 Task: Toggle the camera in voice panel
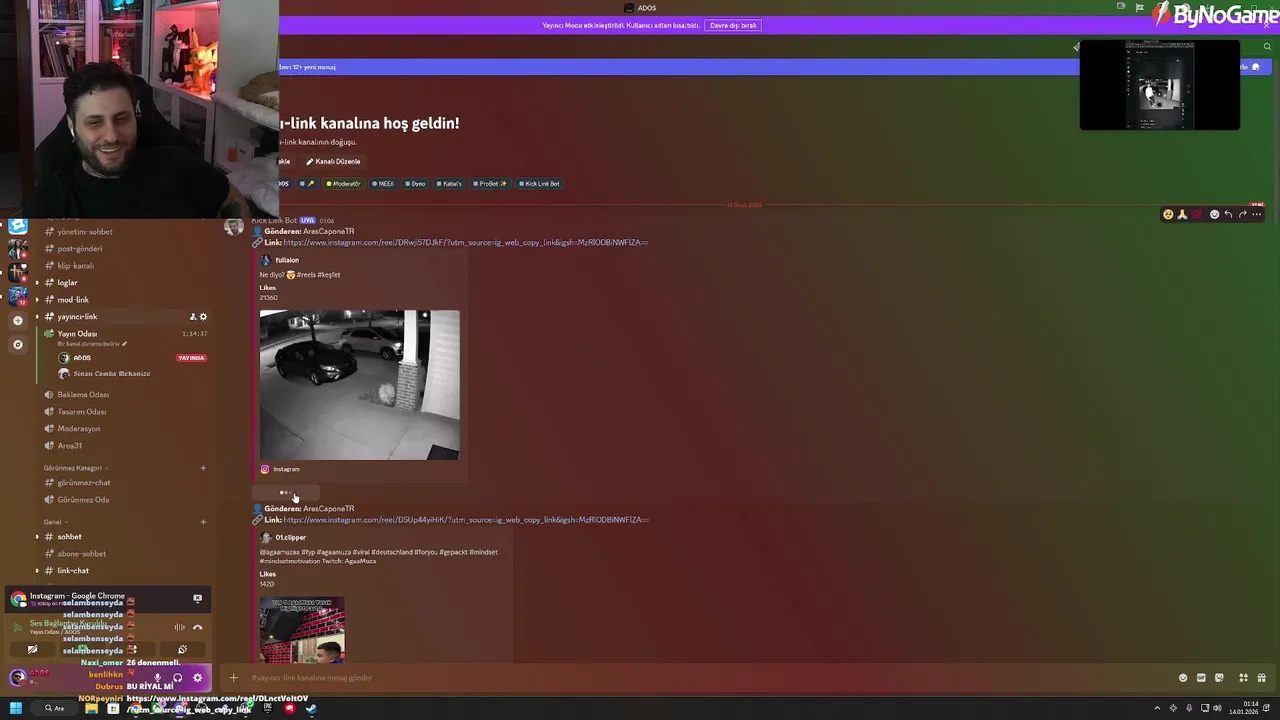(x=32, y=649)
